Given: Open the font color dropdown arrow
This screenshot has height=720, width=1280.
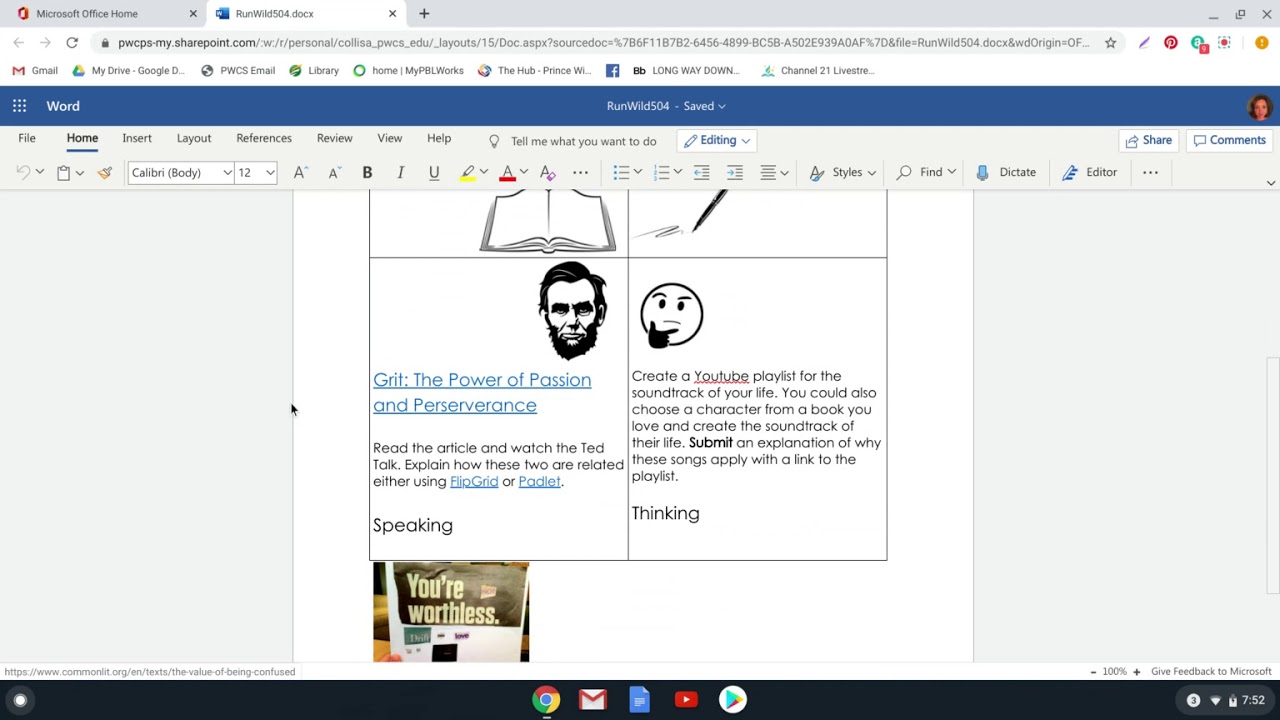Looking at the screenshot, I should click(x=523, y=173).
